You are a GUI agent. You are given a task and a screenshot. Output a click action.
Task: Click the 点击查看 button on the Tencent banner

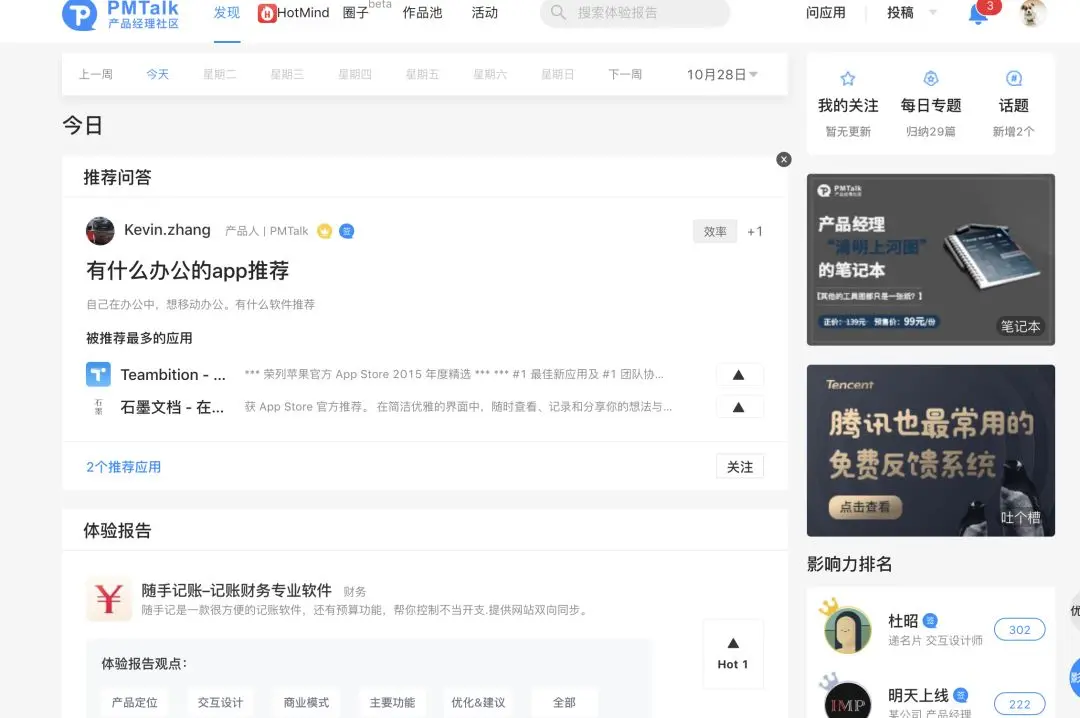click(x=865, y=507)
